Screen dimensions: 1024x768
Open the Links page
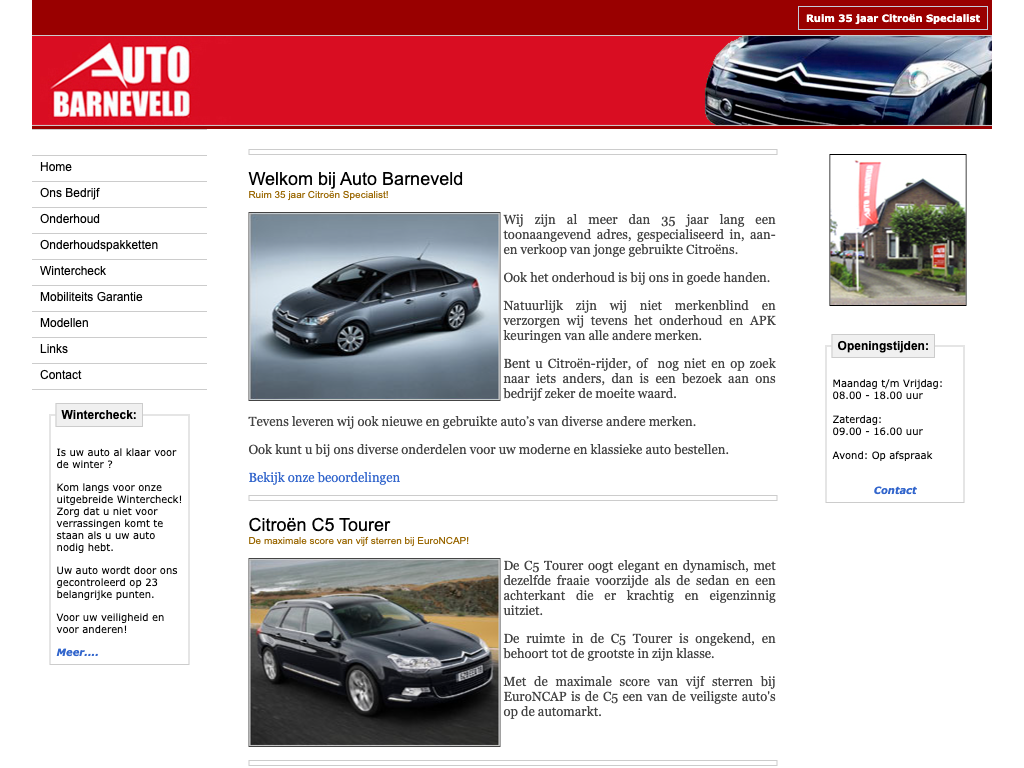tap(54, 349)
